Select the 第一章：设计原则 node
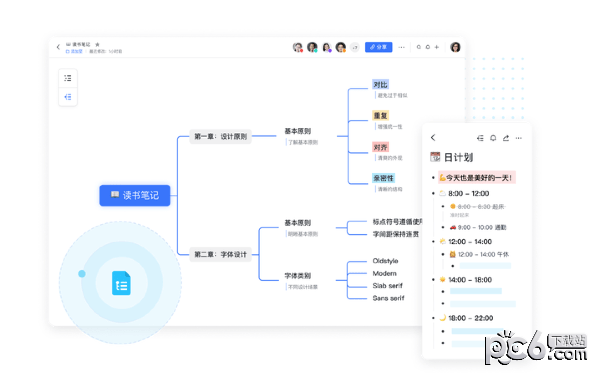The width and height of the screenshot is (600, 377). tap(220, 136)
